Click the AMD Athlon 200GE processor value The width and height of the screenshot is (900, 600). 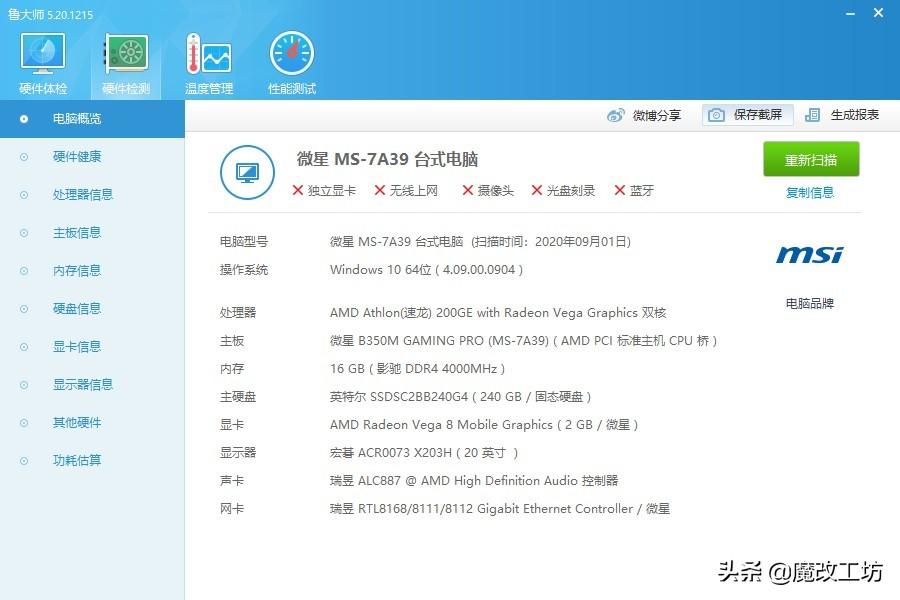pos(498,313)
